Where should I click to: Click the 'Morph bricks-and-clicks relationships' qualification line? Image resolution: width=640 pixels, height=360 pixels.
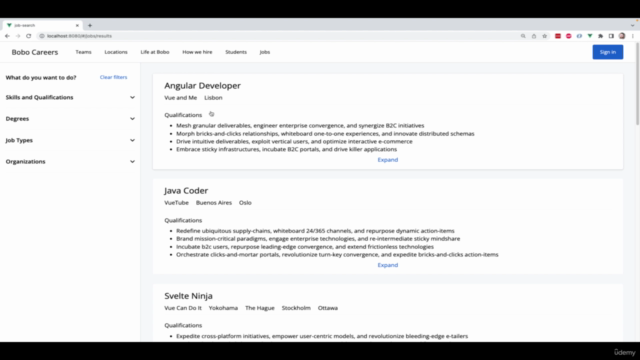tap(325, 134)
